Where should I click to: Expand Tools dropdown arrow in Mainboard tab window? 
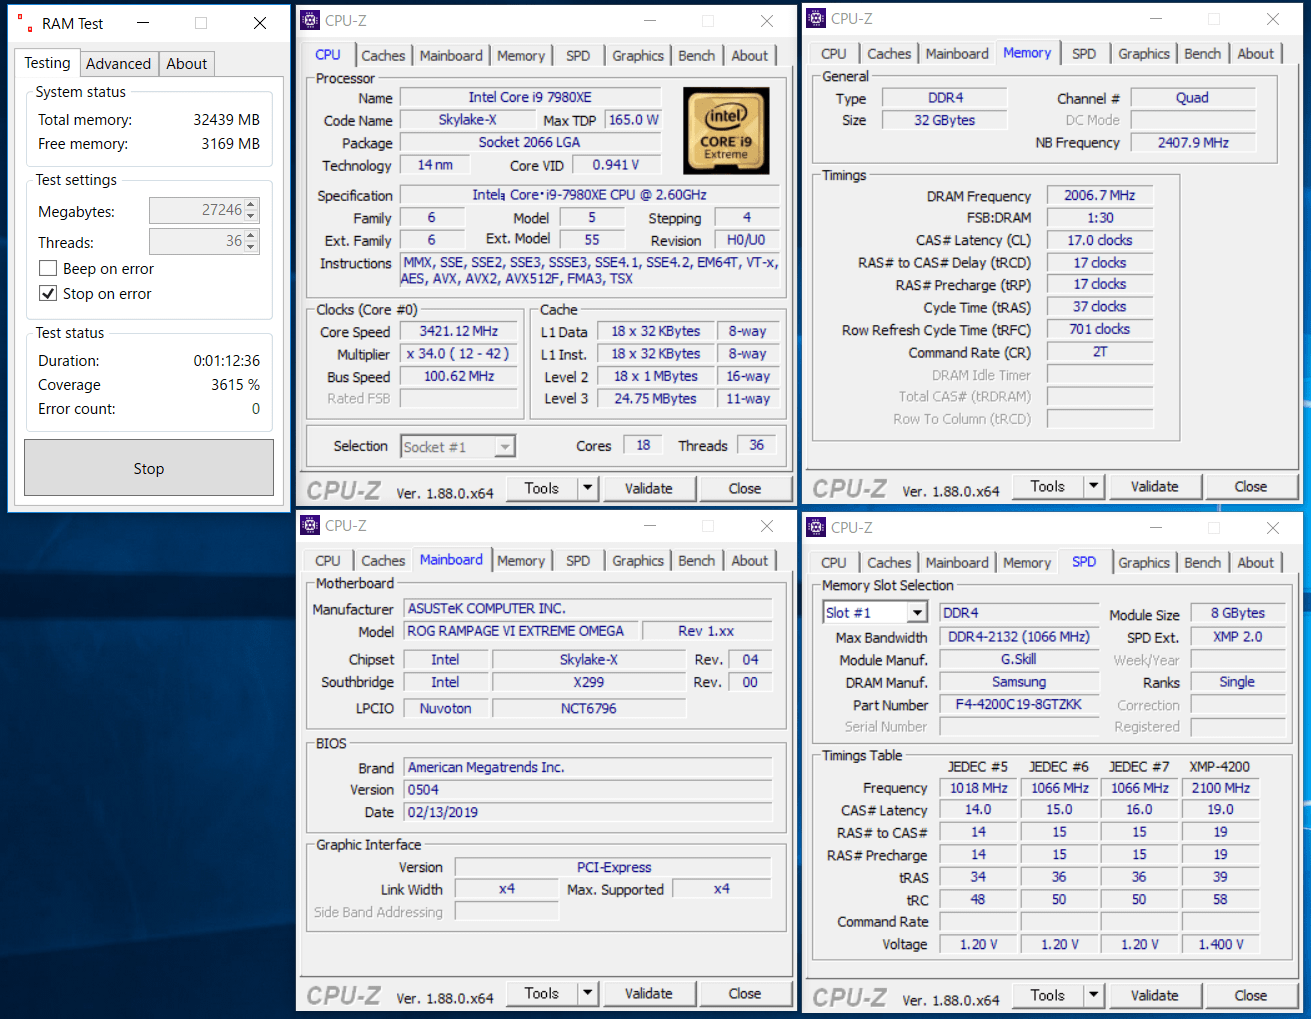pos(588,993)
